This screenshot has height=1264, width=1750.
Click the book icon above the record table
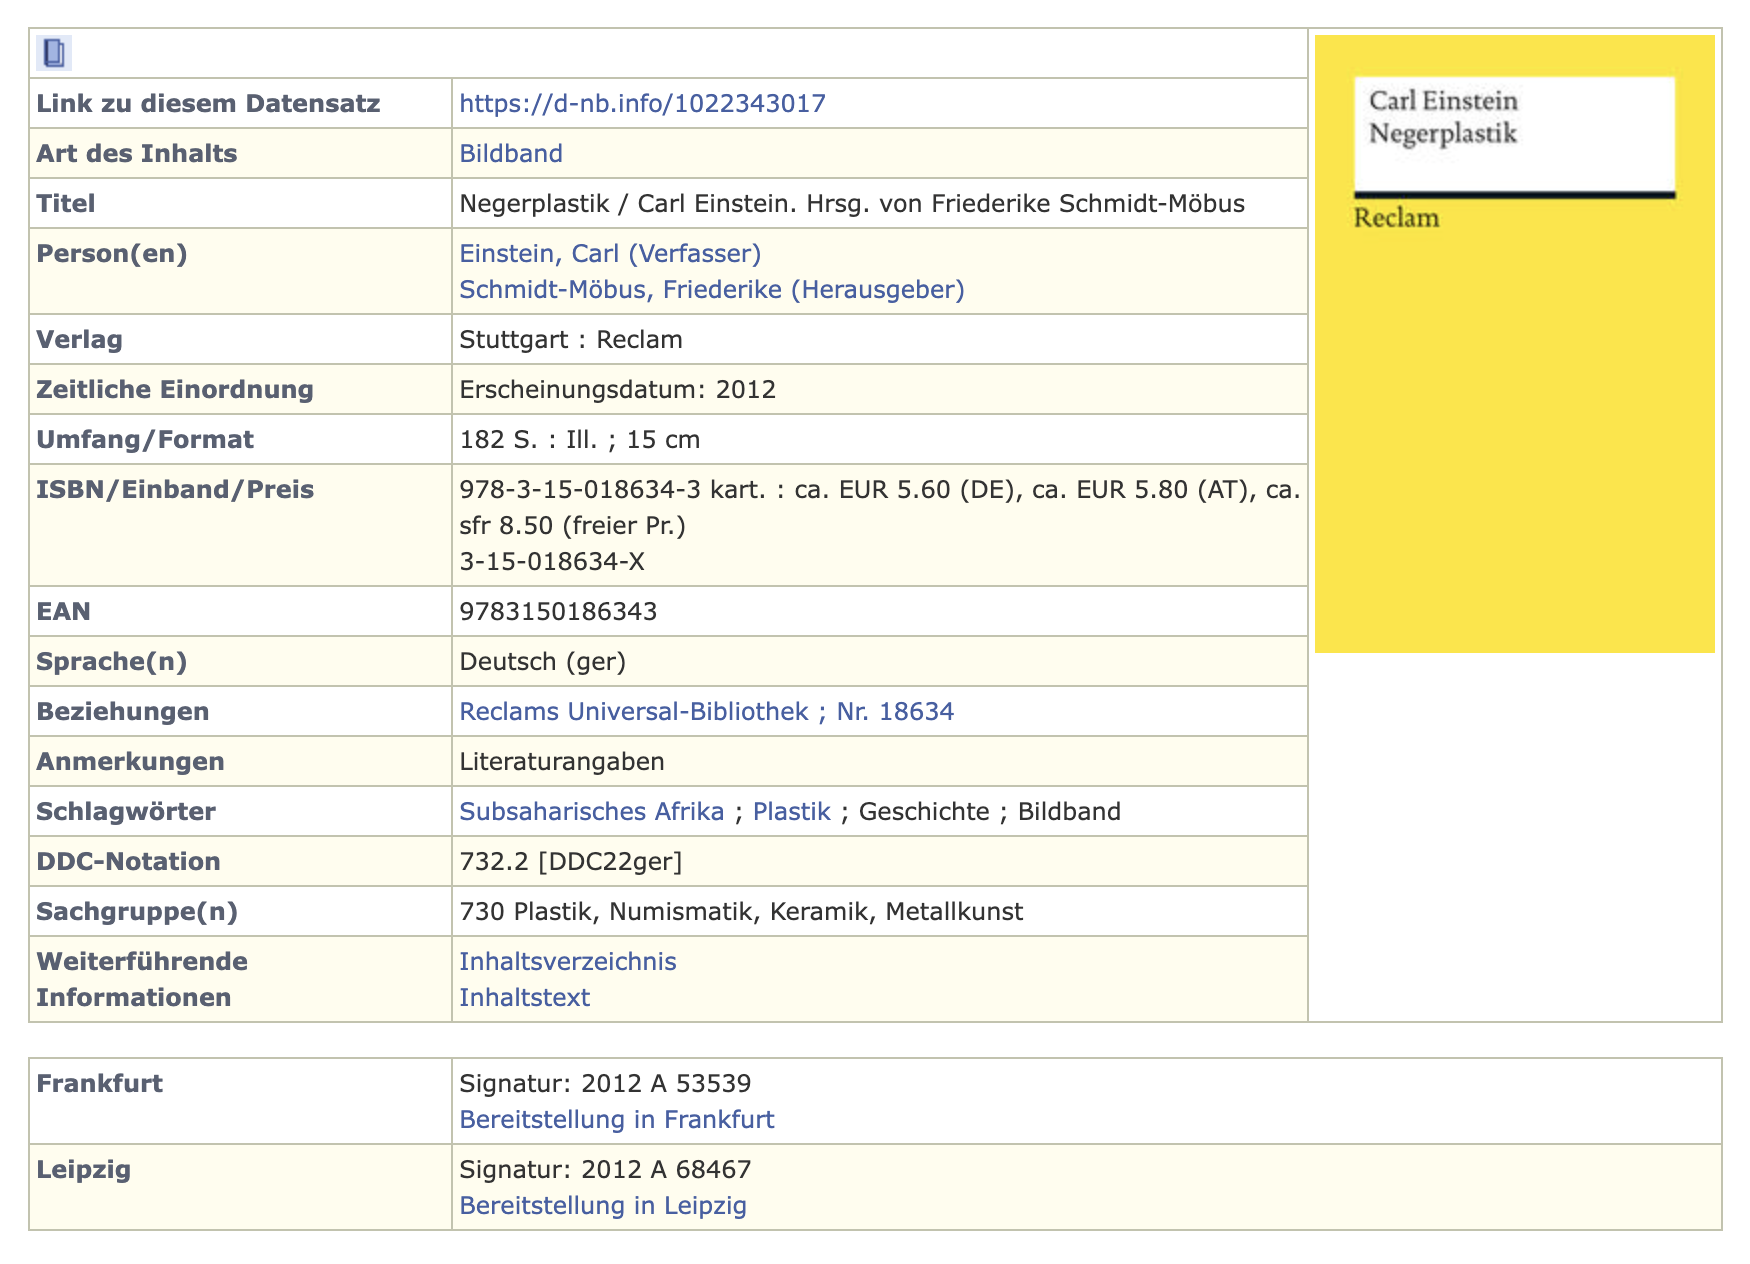coord(54,53)
